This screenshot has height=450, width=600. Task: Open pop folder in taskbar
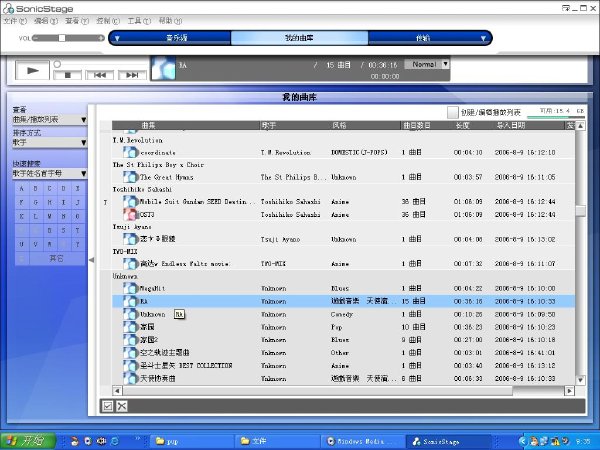click(x=191, y=441)
